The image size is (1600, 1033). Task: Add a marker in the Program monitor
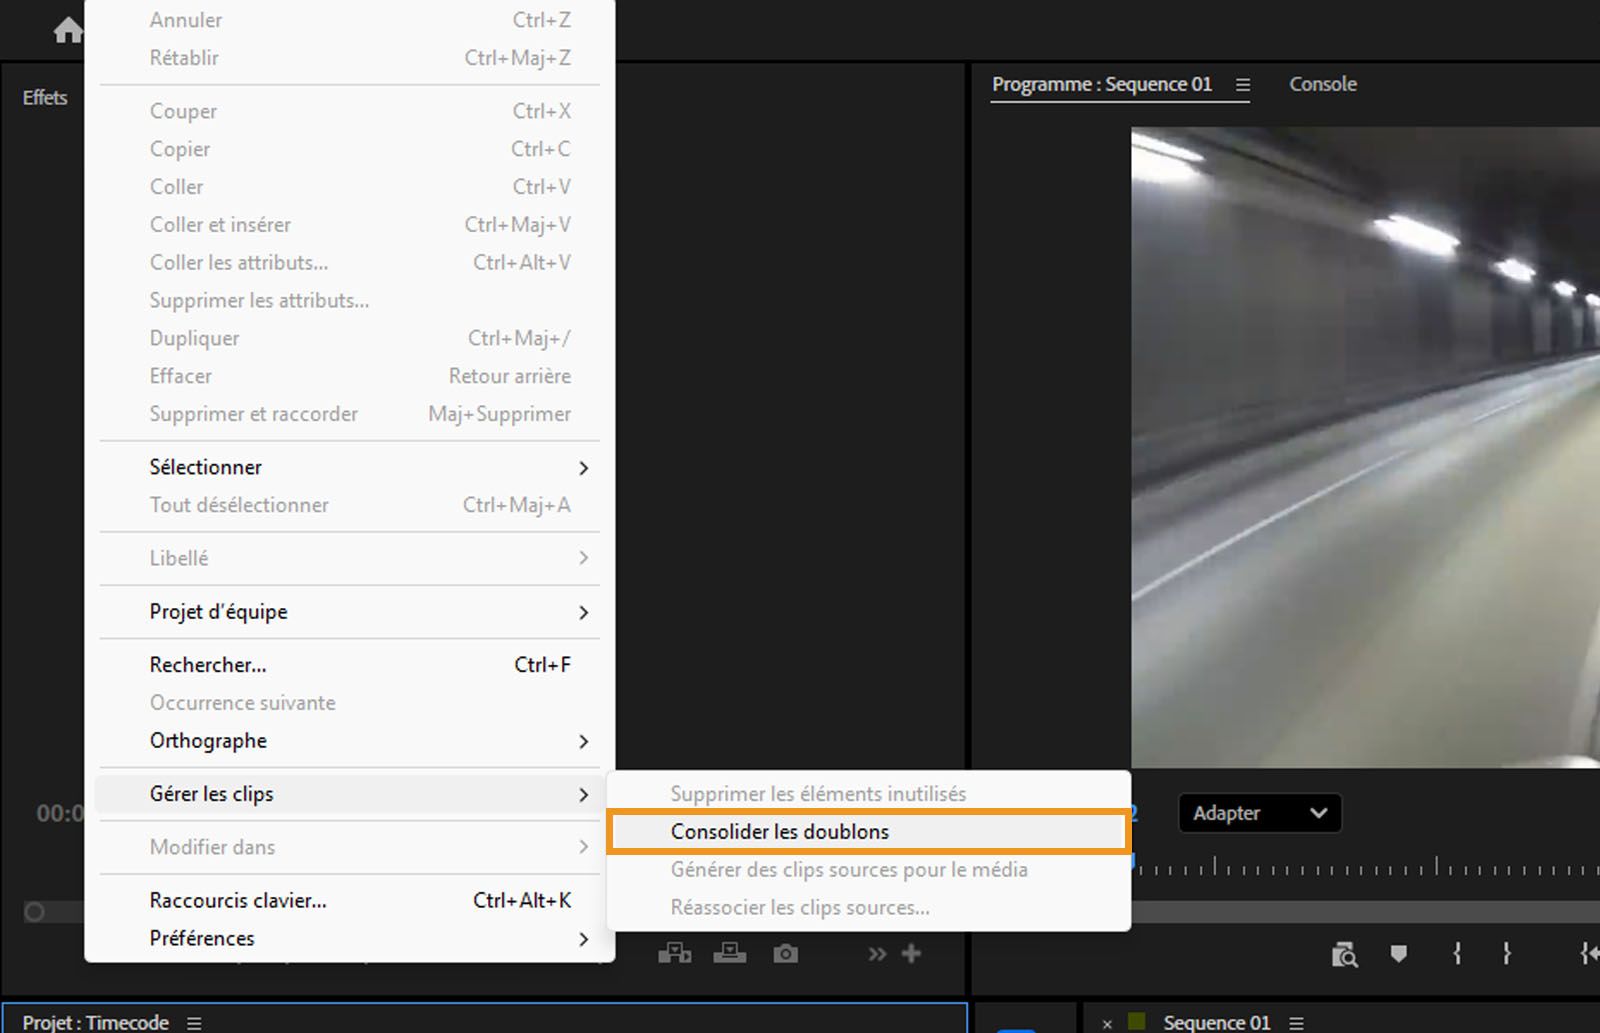tap(1399, 954)
